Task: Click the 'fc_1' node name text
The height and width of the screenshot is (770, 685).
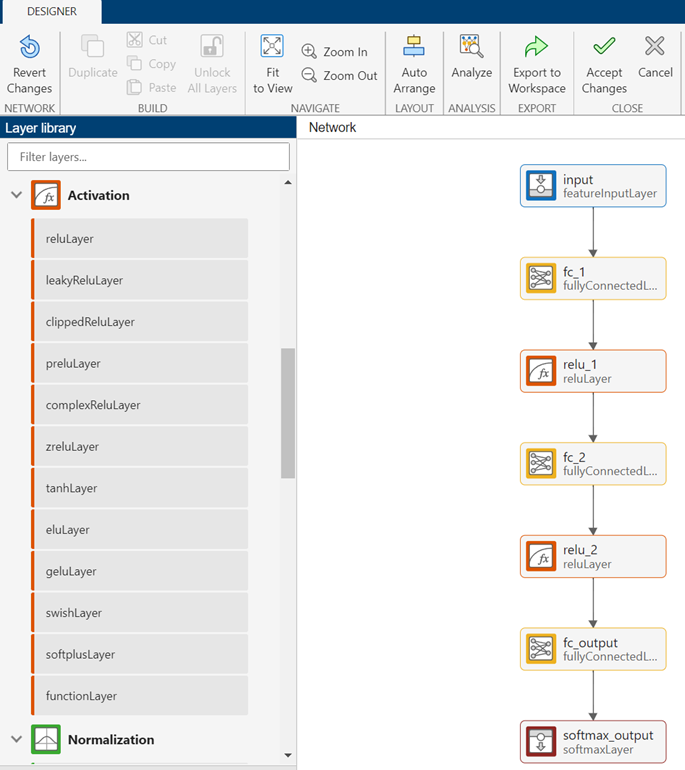Action: point(574,272)
